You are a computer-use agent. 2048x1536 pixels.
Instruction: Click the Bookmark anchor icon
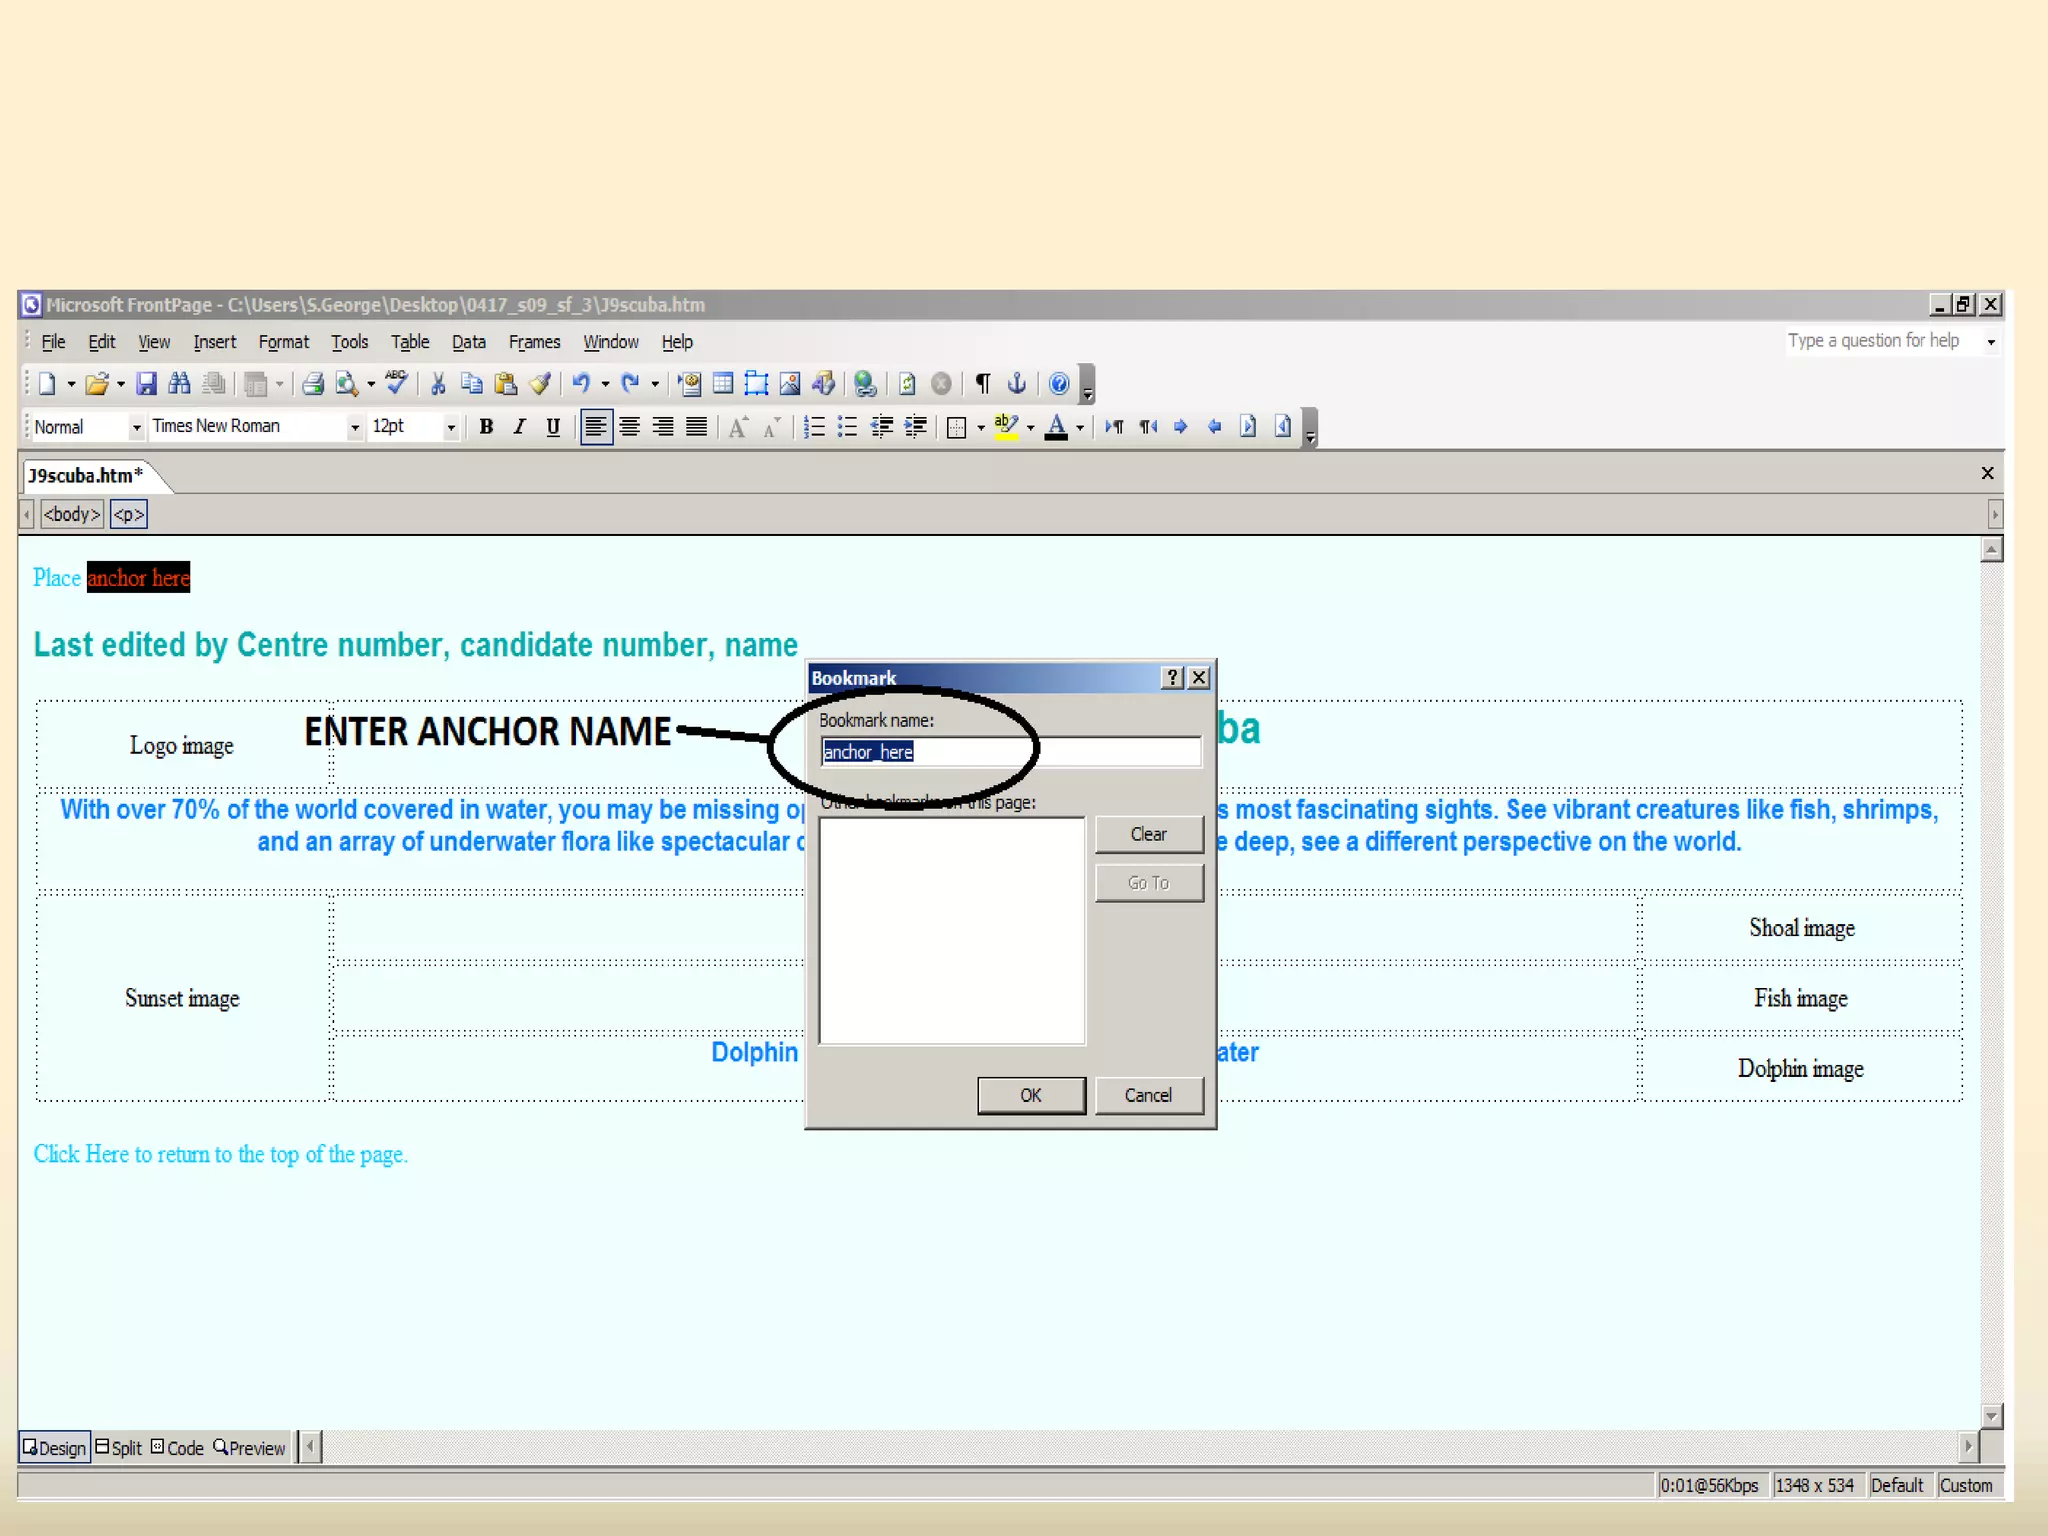click(1017, 384)
